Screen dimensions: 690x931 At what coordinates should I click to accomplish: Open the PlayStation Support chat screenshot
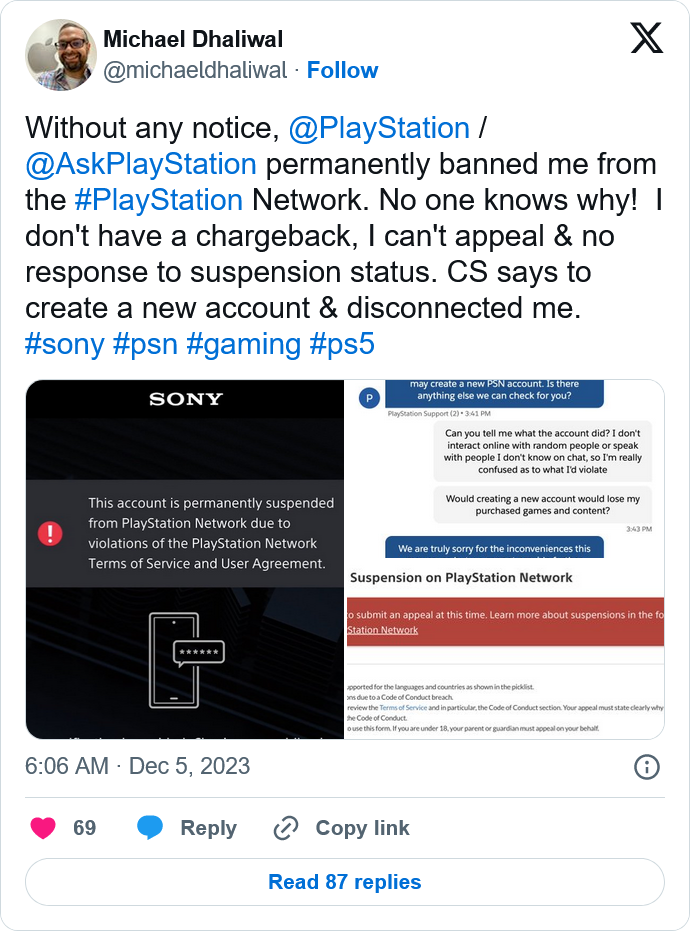click(504, 468)
